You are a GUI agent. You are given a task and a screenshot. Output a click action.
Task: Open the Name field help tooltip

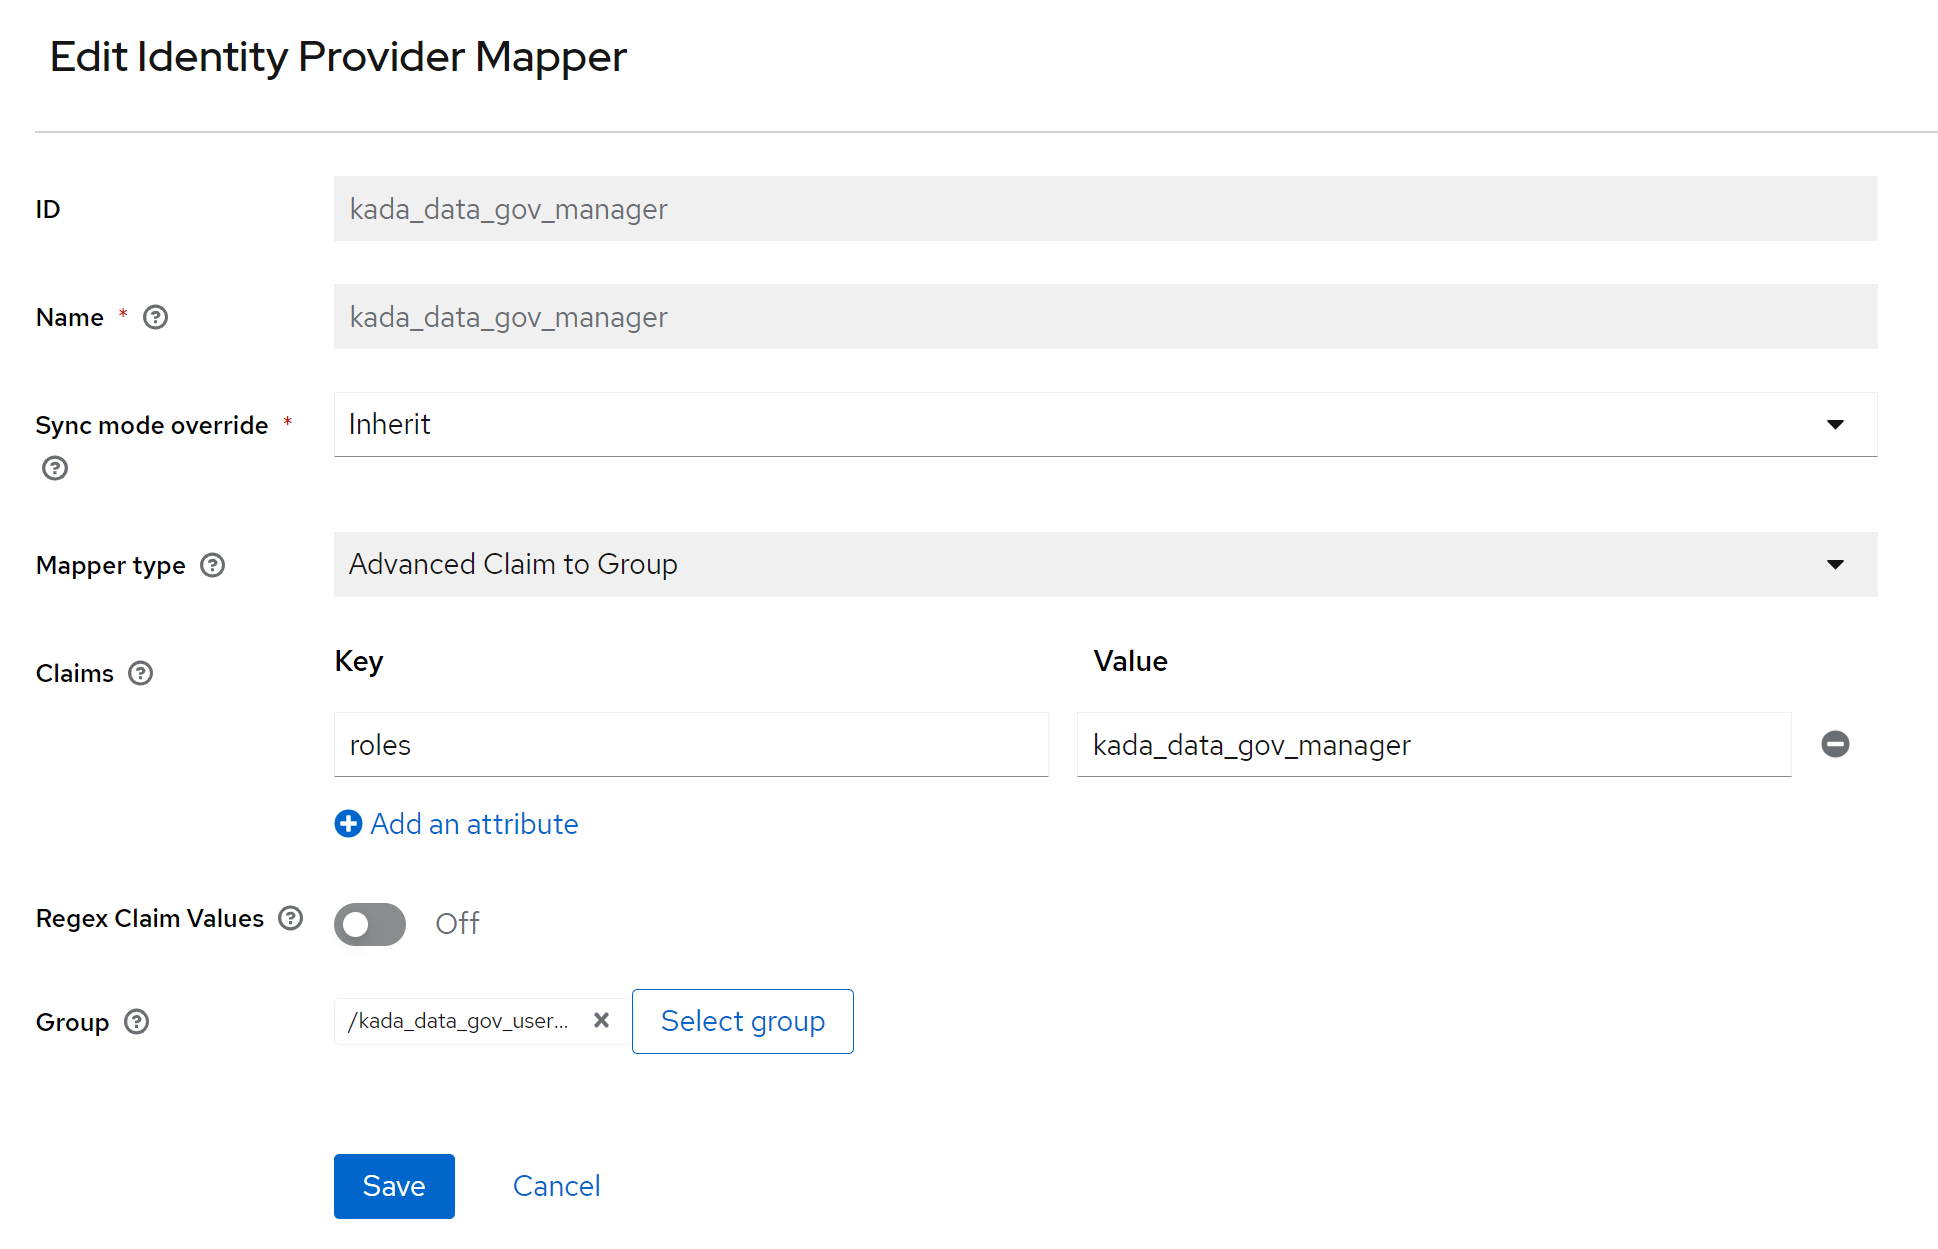pos(155,317)
